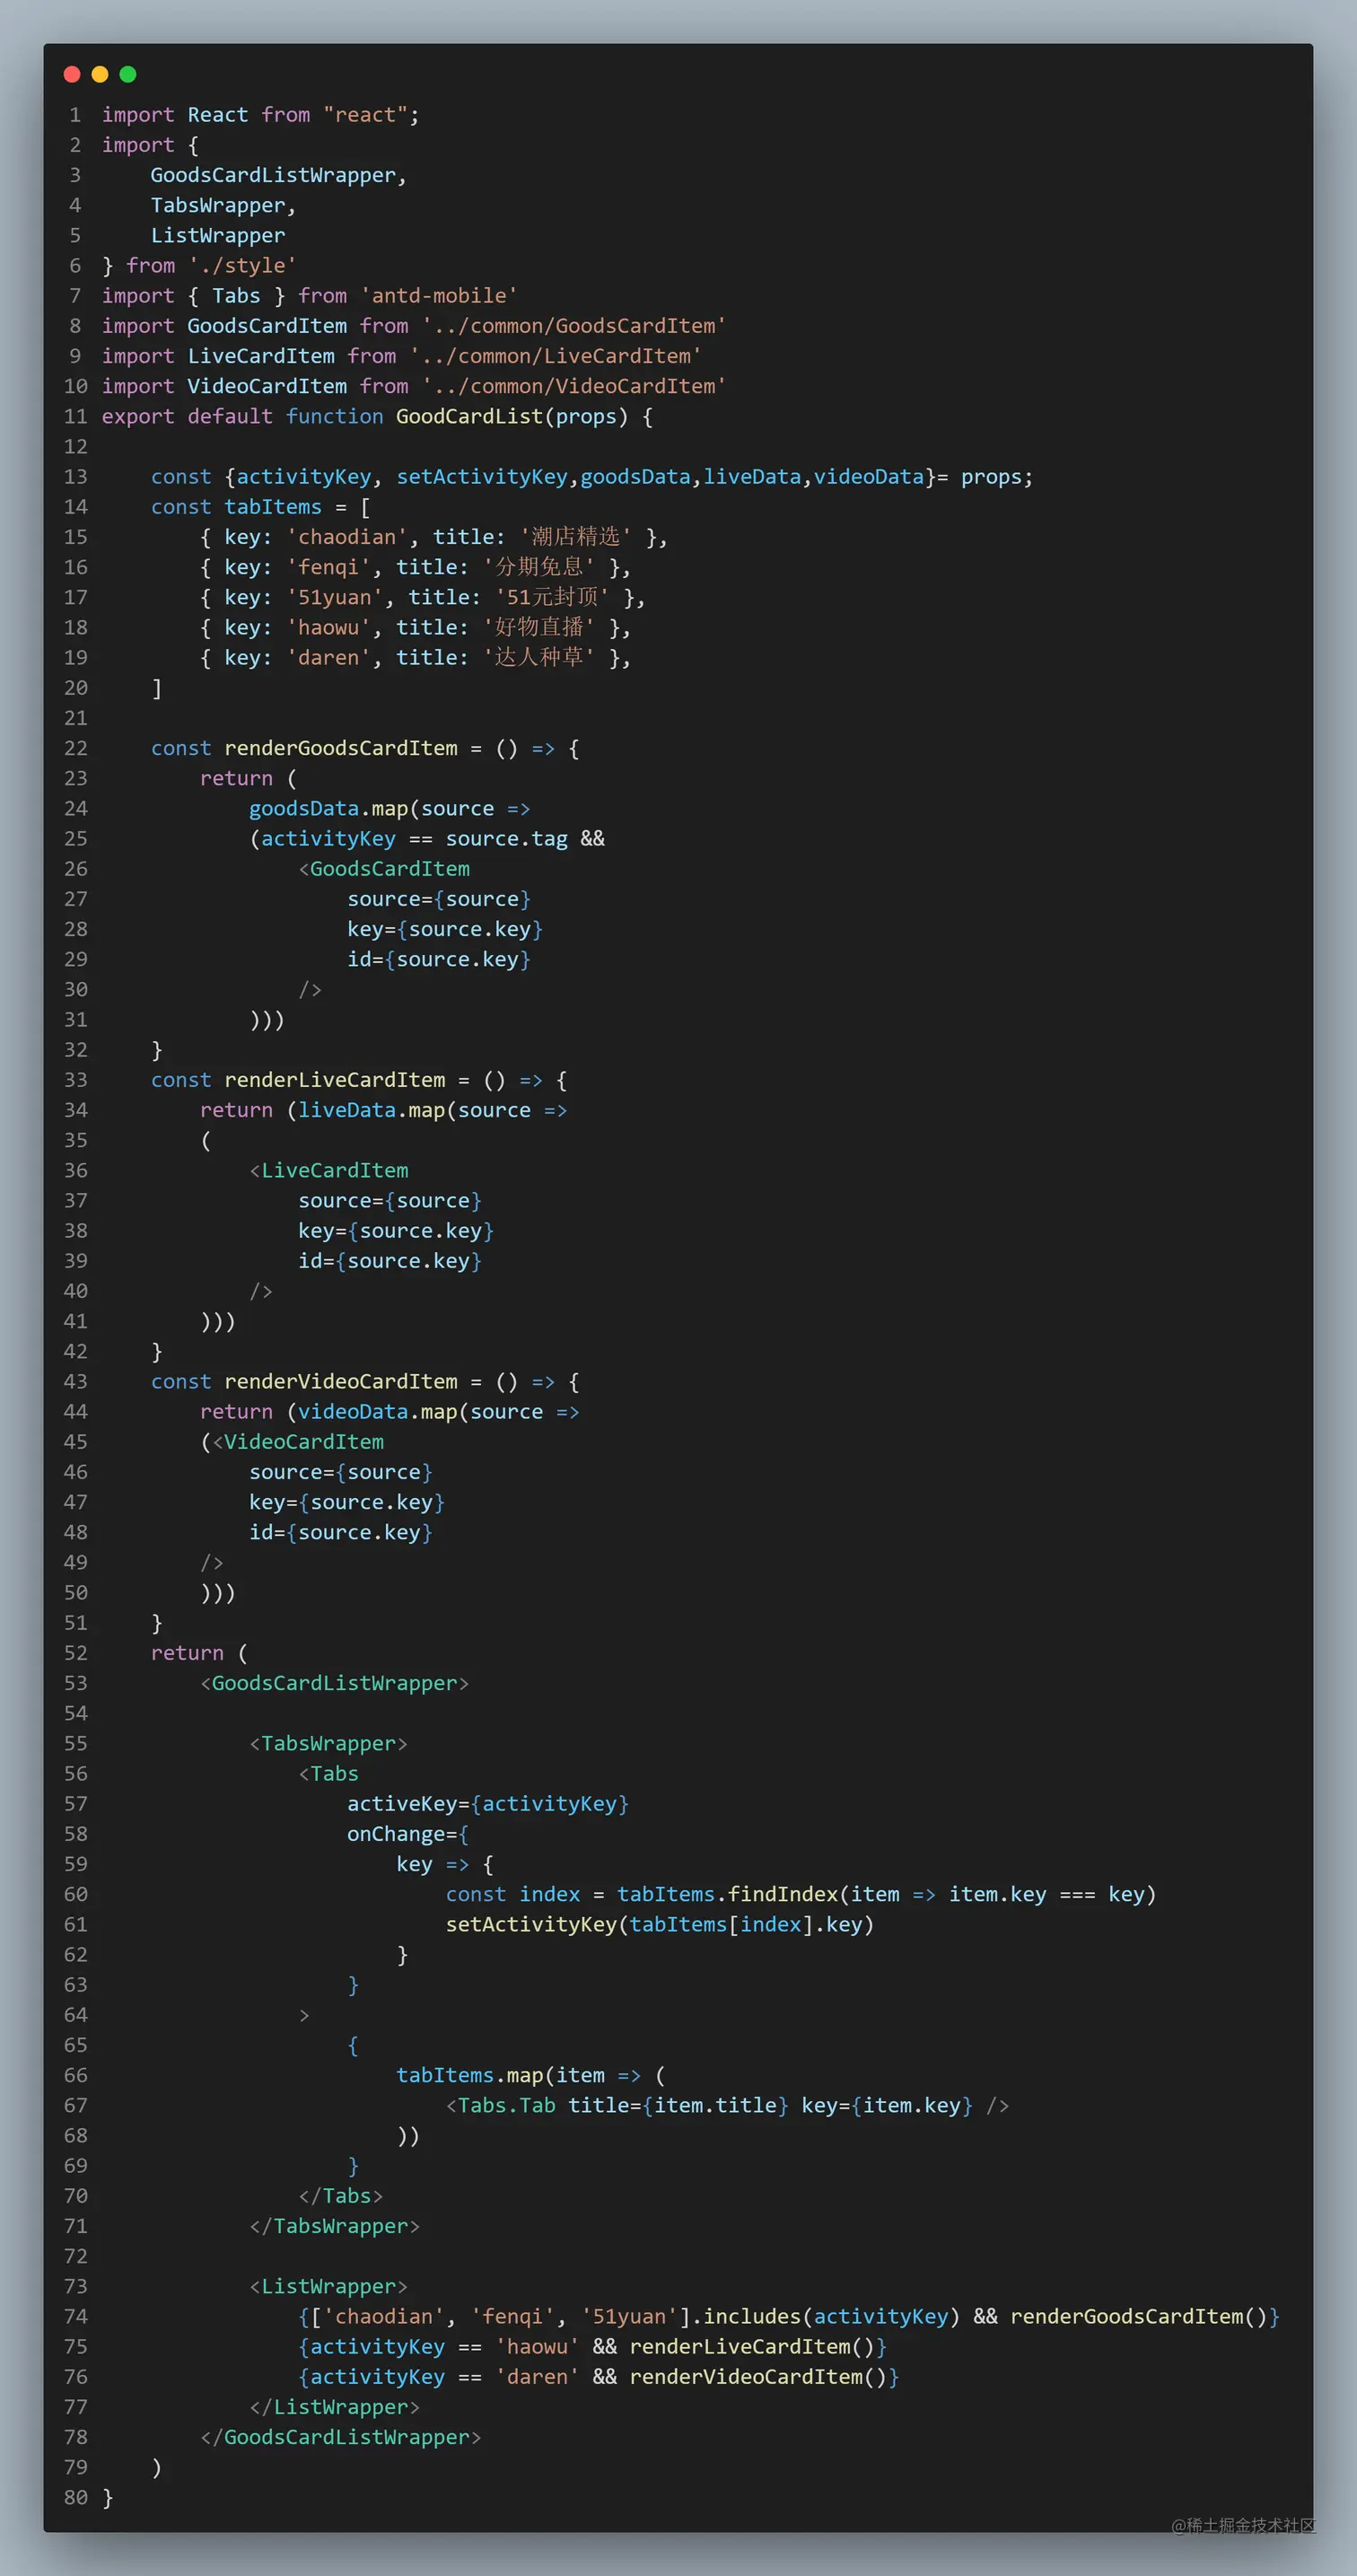Click "liveData" on line 34

click(347, 1110)
